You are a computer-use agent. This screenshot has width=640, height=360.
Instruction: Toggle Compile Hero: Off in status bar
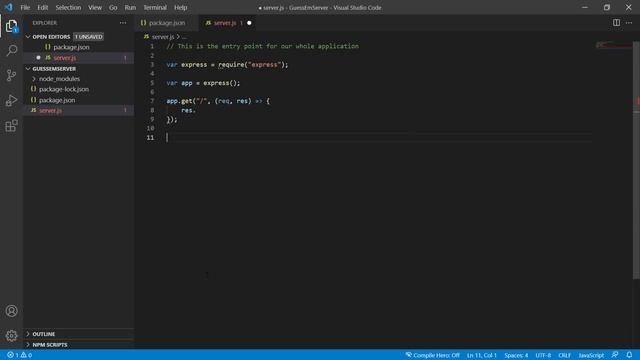pos(432,355)
